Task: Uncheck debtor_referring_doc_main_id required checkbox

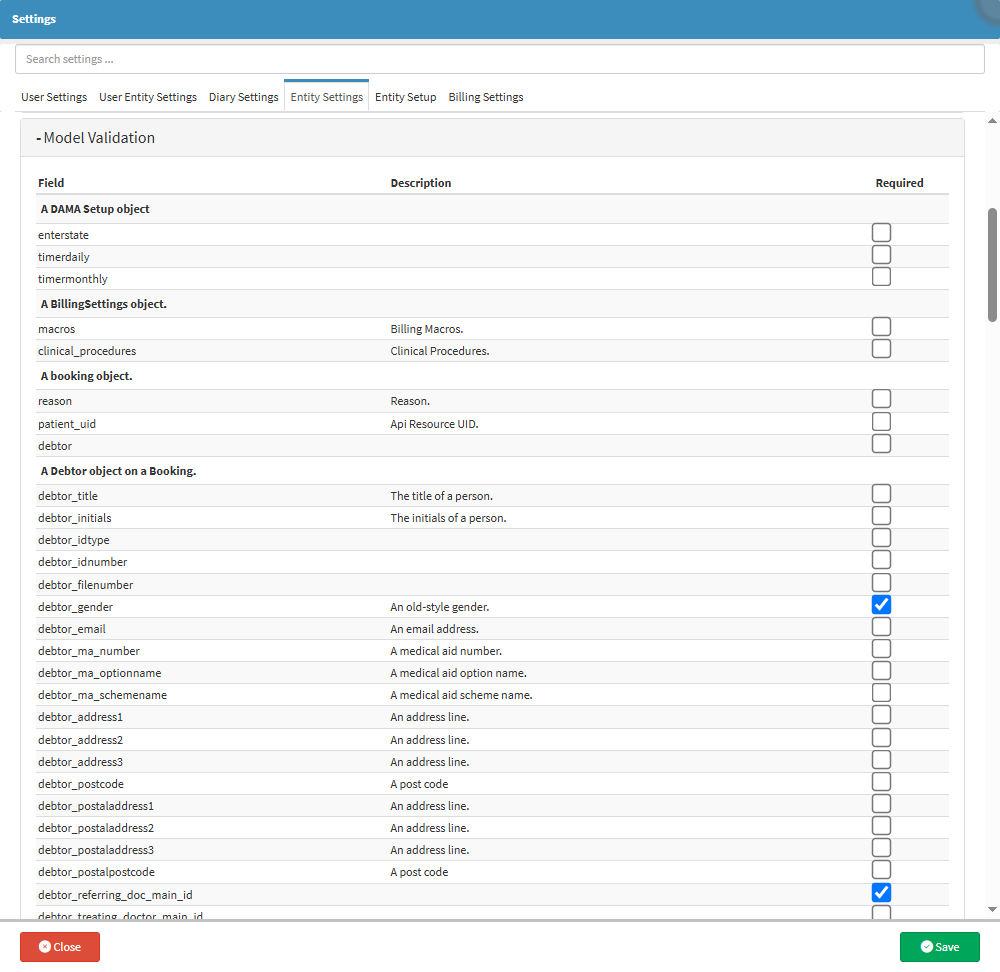Action: coord(881,893)
